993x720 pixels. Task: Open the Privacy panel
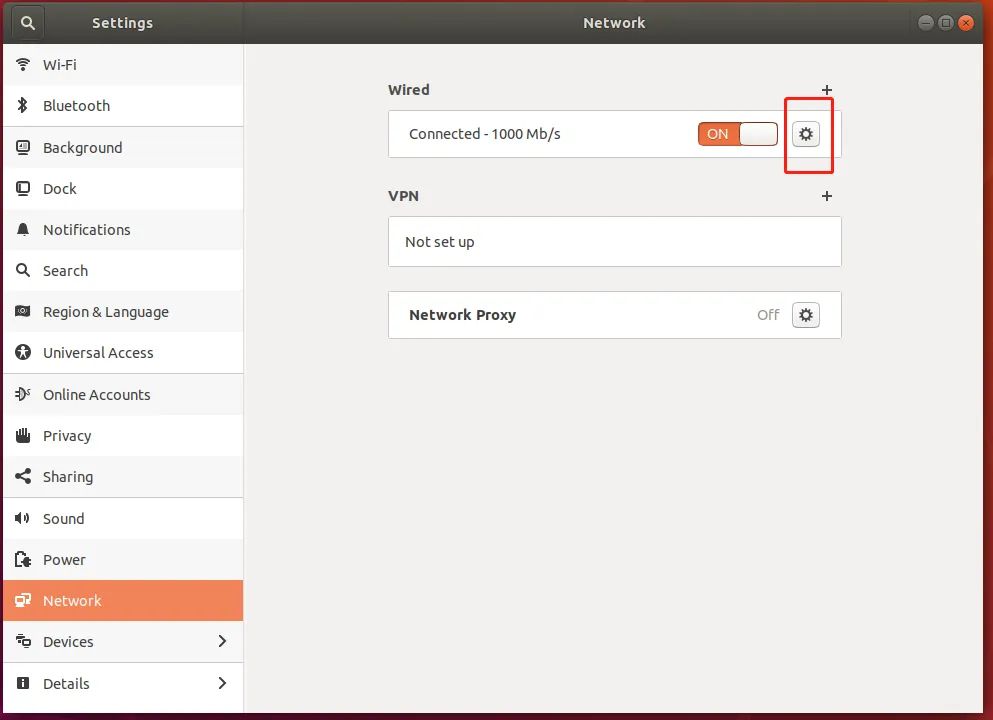[x=123, y=436]
